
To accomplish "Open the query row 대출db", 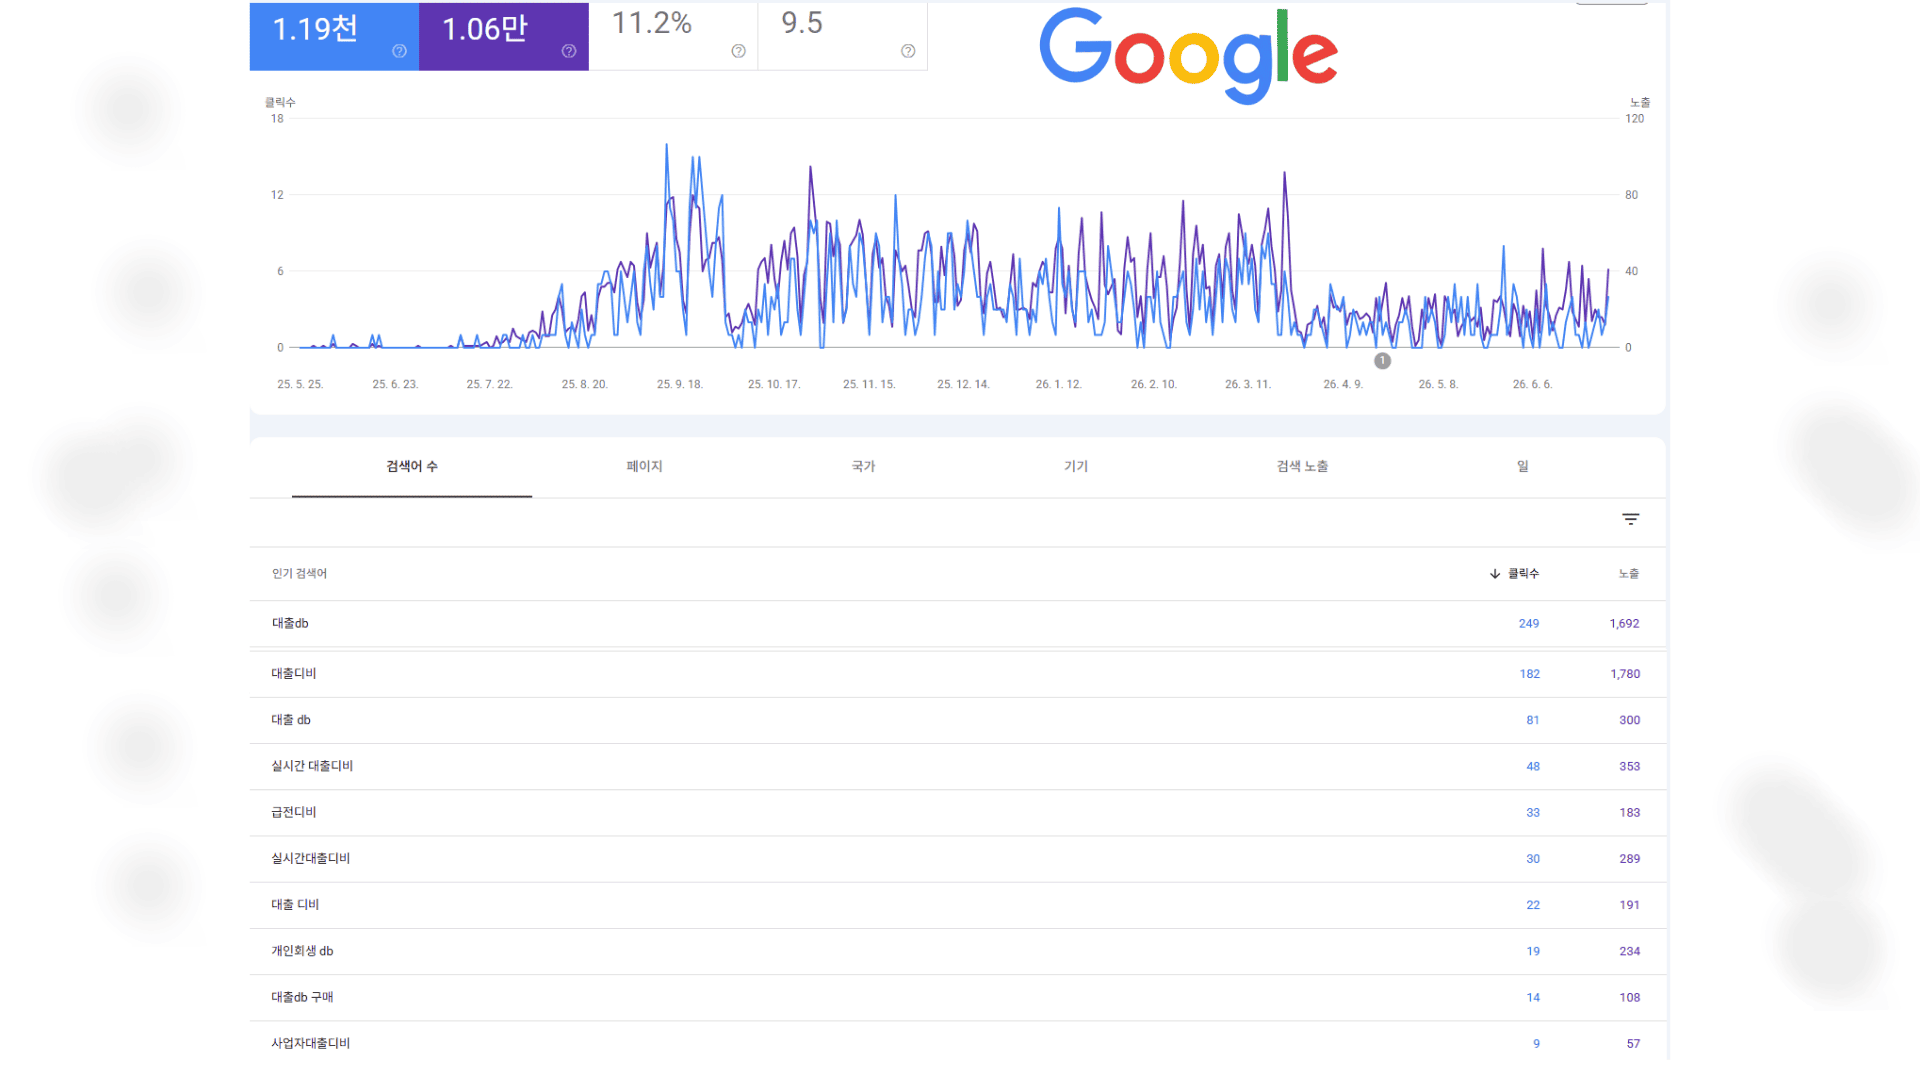I will click(x=958, y=624).
